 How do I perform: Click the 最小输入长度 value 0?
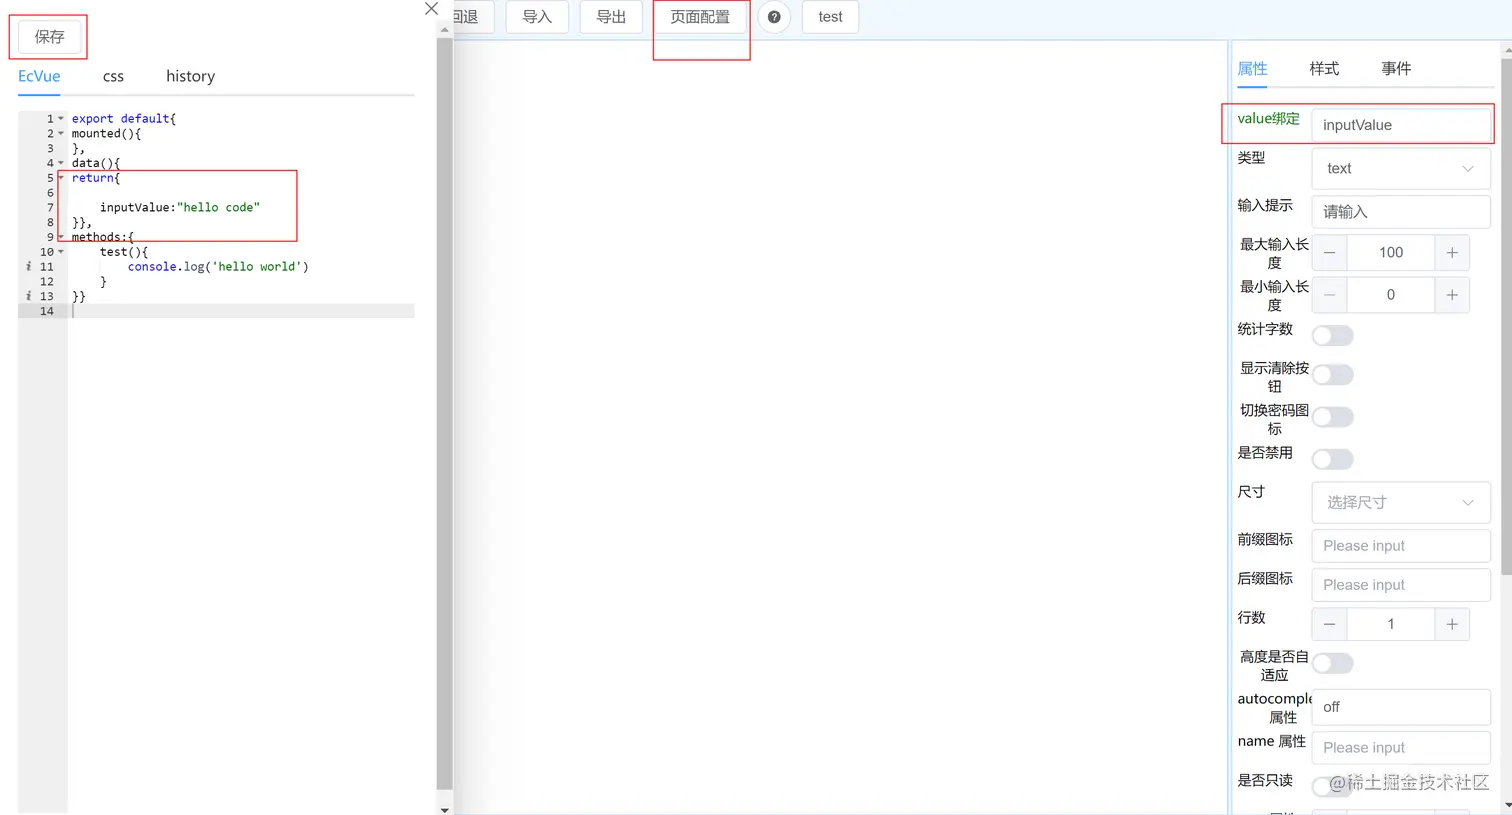1390,295
